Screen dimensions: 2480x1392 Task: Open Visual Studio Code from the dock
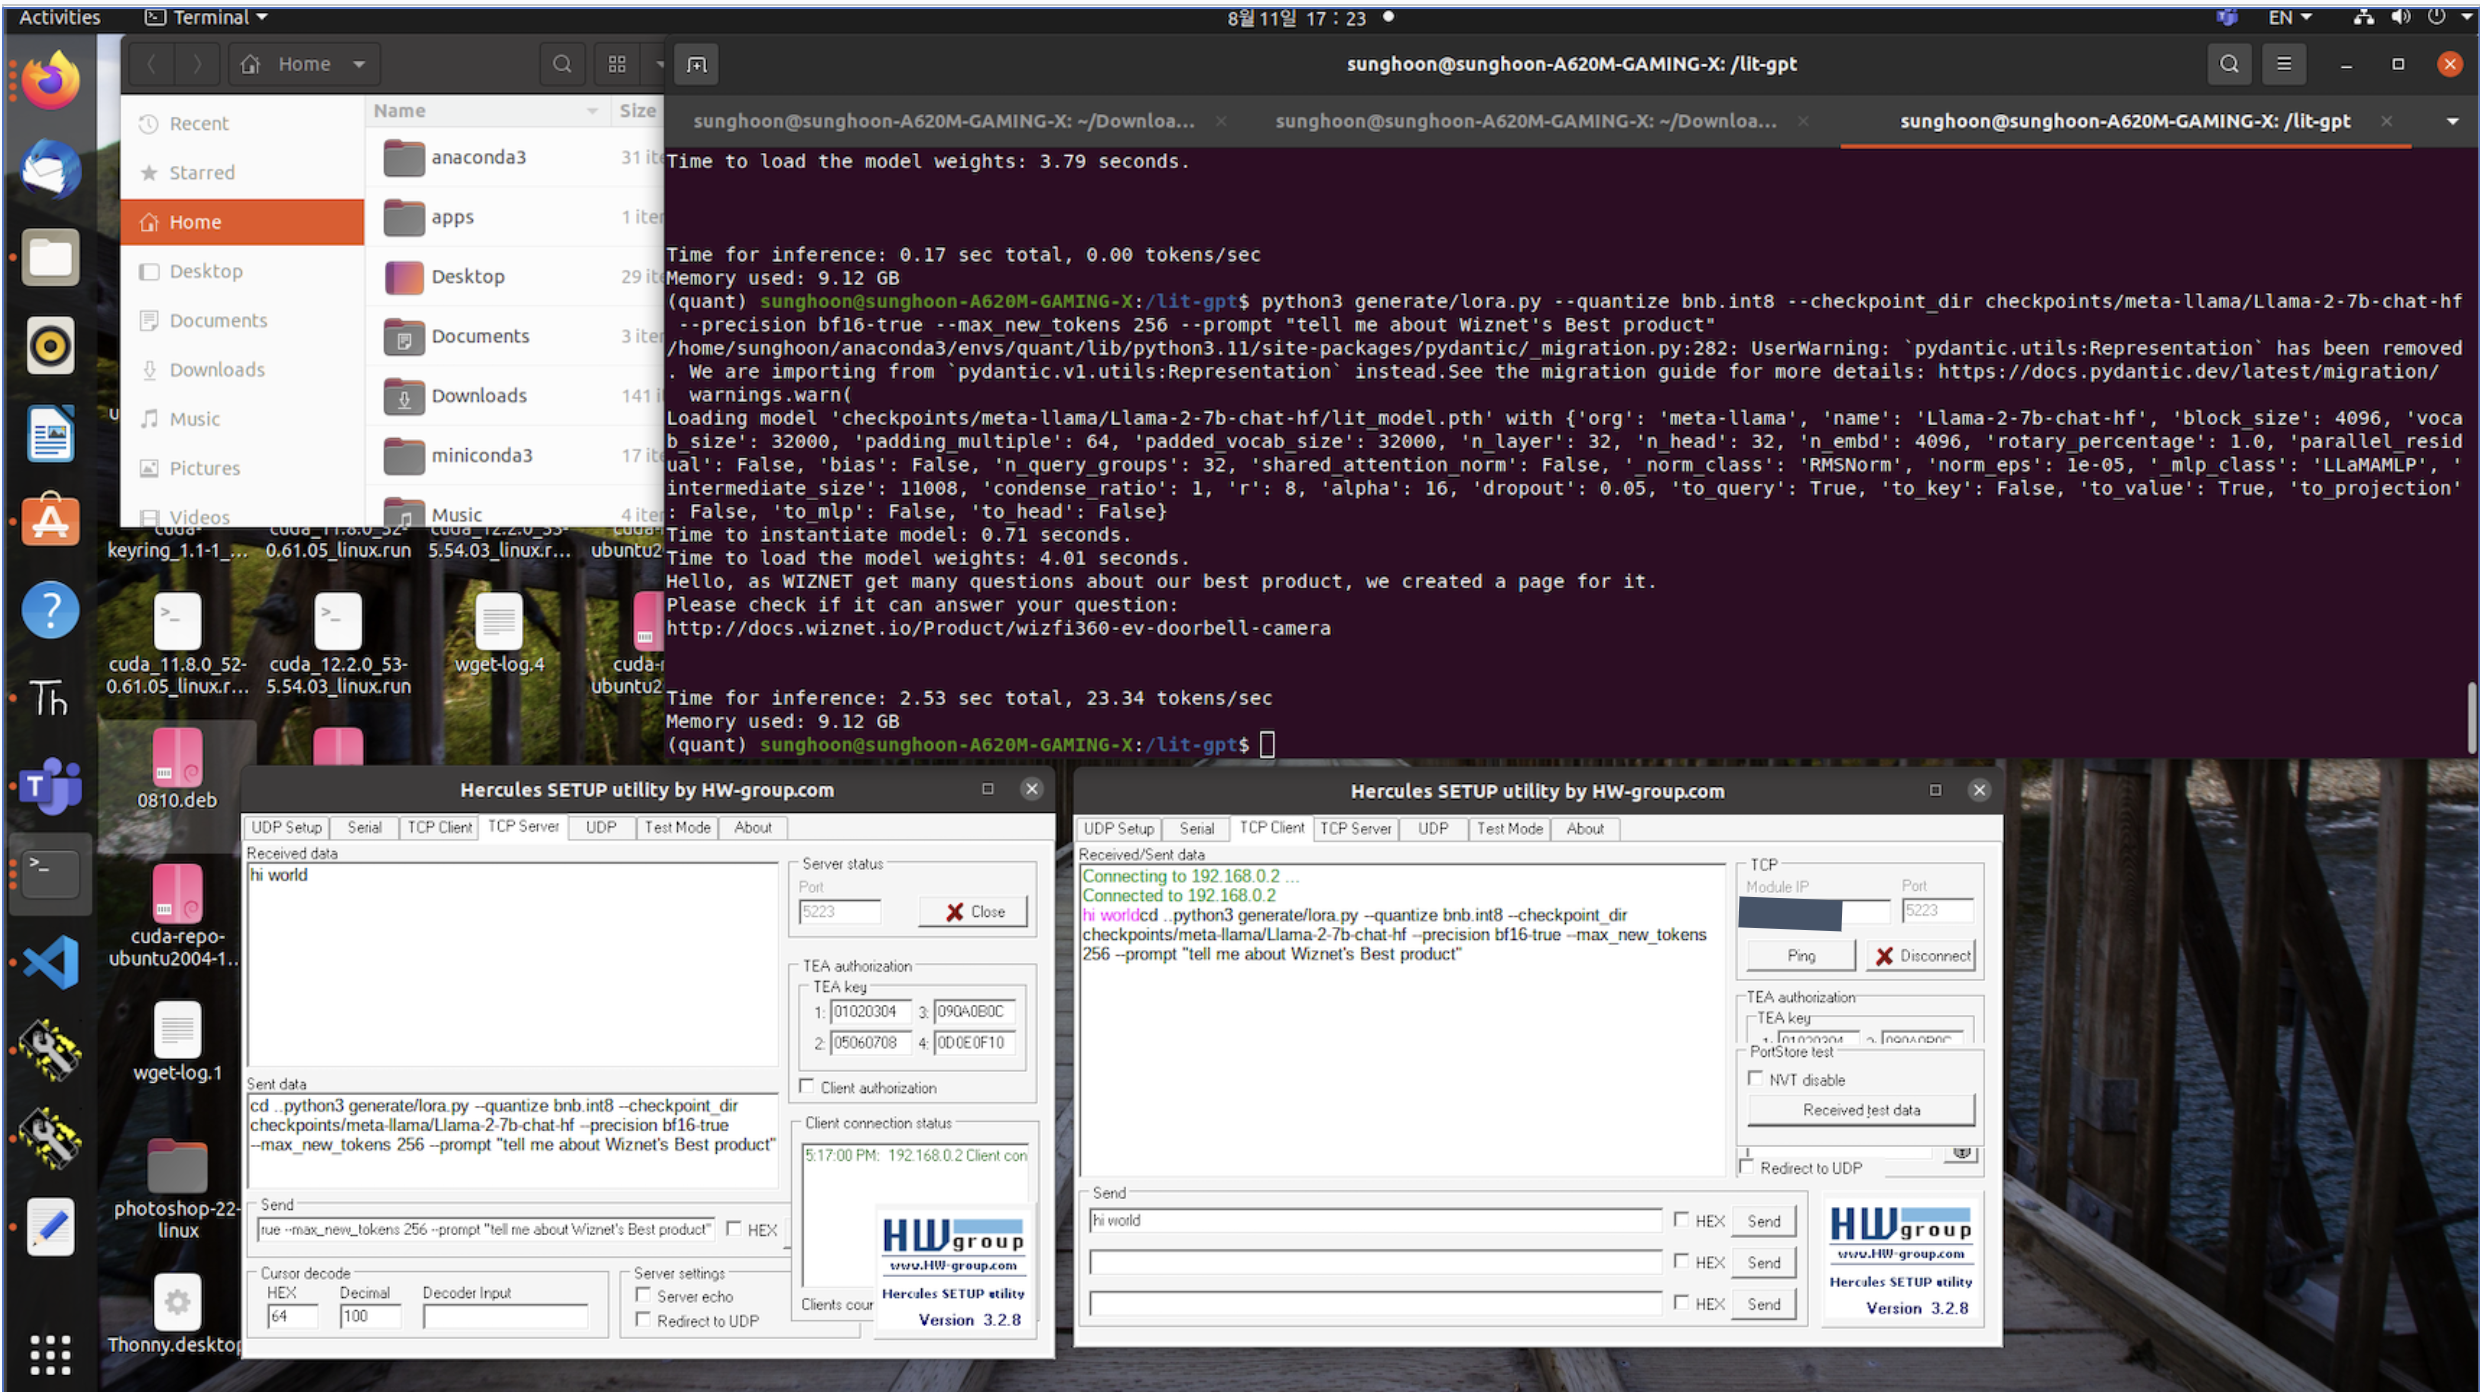click(50, 962)
